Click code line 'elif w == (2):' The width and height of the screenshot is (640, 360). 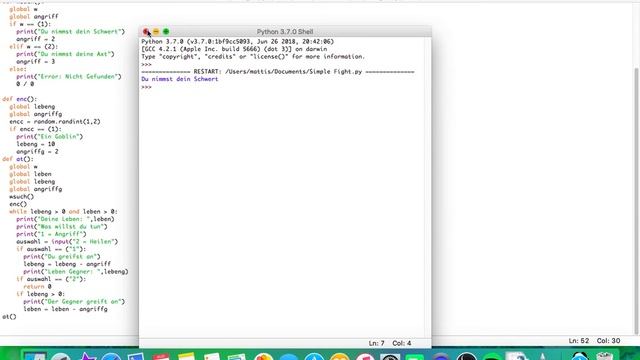(x=33, y=47)
